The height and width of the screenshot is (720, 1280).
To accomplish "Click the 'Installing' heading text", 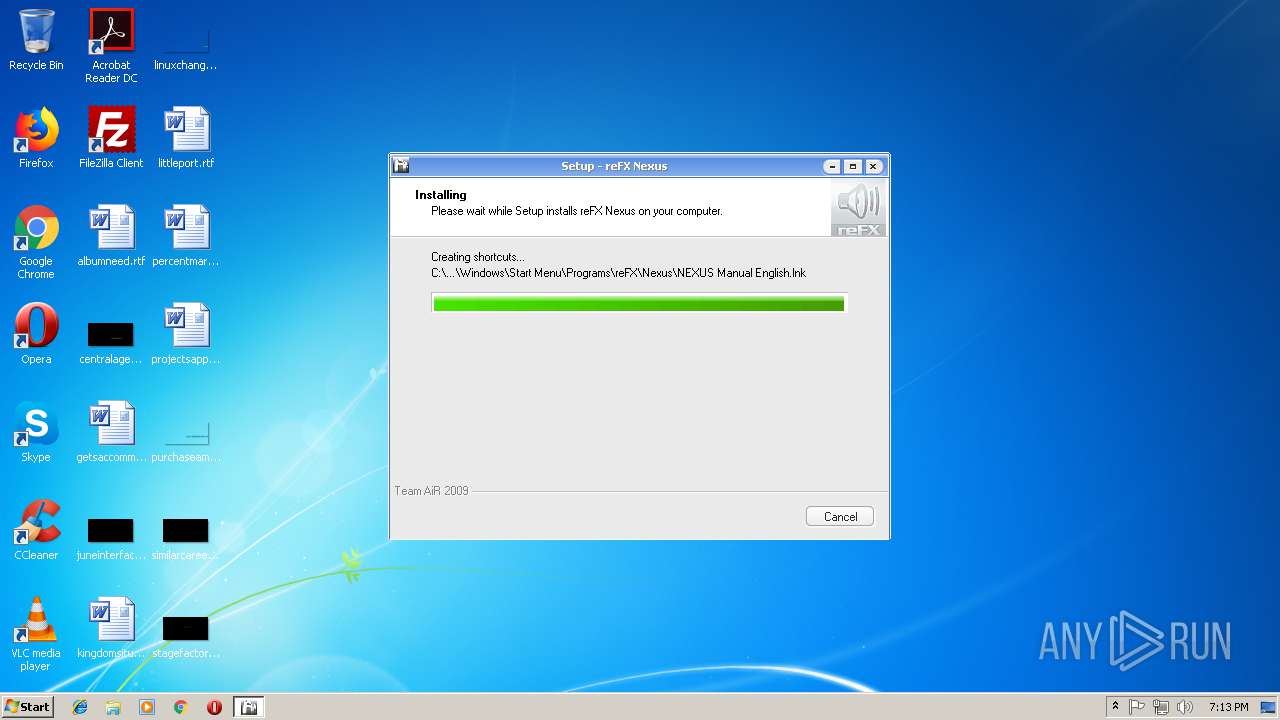I will (x=441, y=195).
